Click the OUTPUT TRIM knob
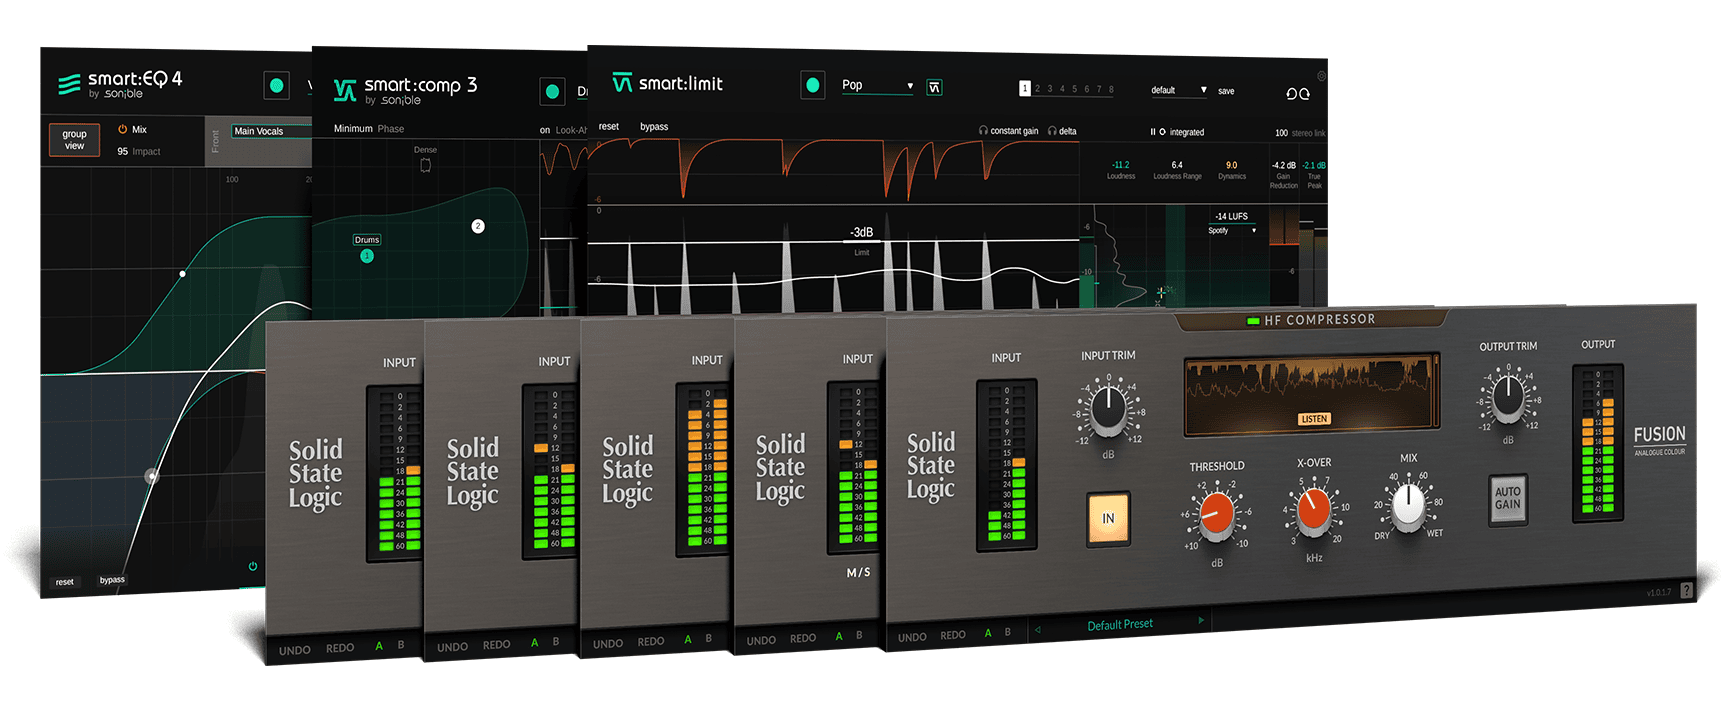1724x711 pixels. pyautogui.click(x=1507, y=399)
